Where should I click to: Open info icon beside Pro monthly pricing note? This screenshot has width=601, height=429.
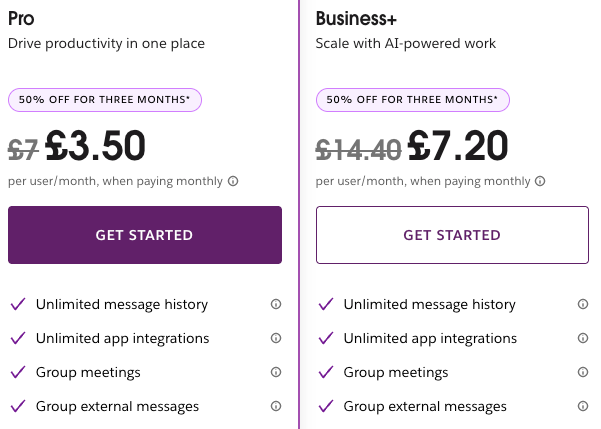(233, 181)
